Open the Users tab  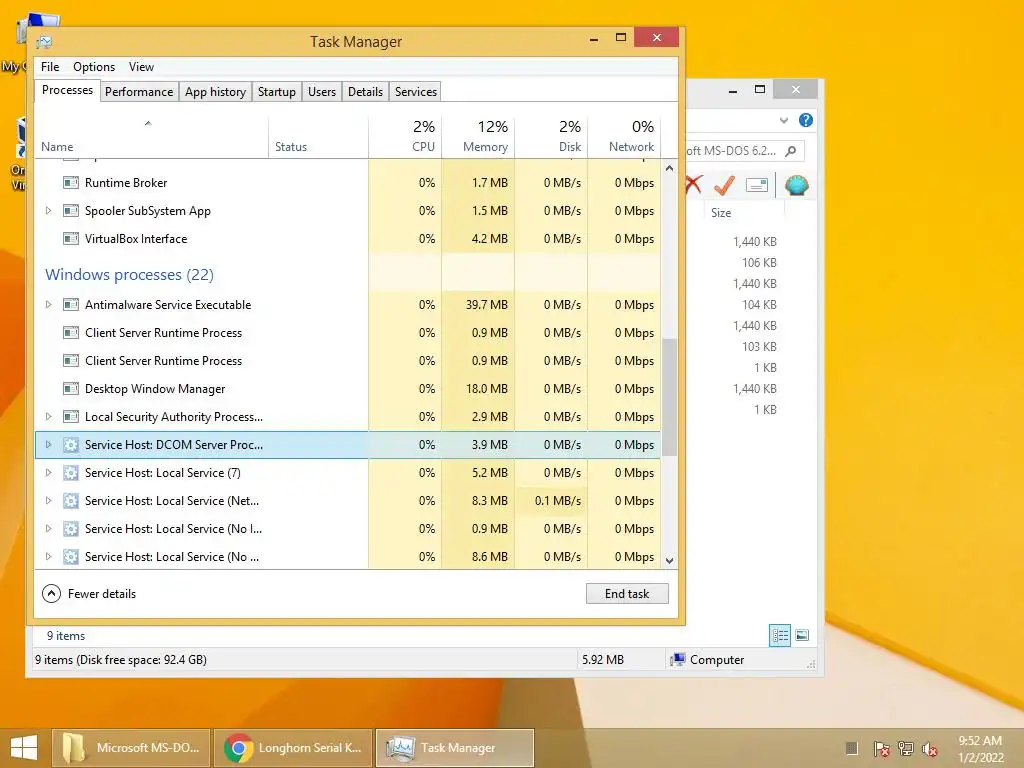(x=322, y=92)
